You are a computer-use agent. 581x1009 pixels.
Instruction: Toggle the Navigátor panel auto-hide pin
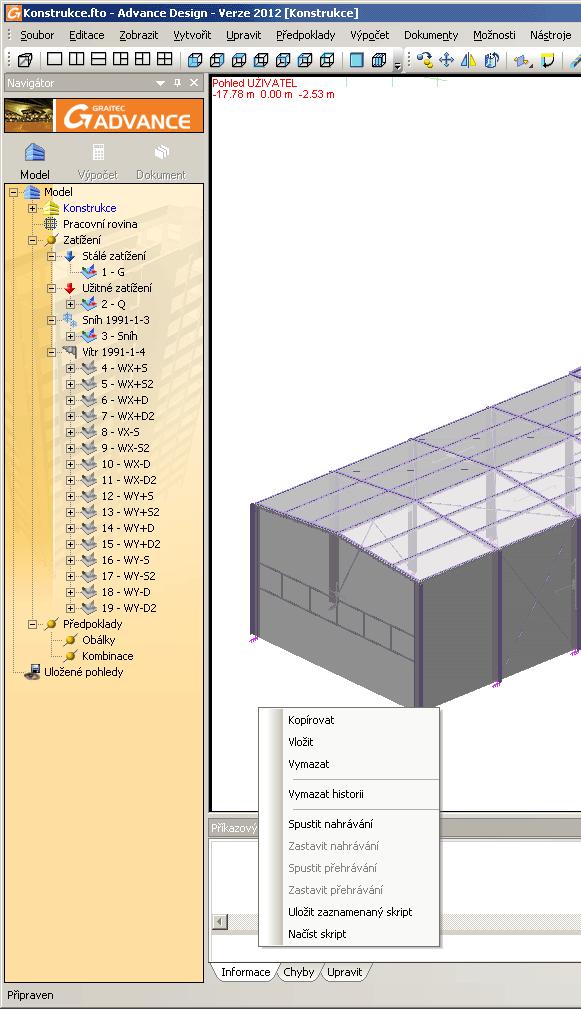point(178,83)
